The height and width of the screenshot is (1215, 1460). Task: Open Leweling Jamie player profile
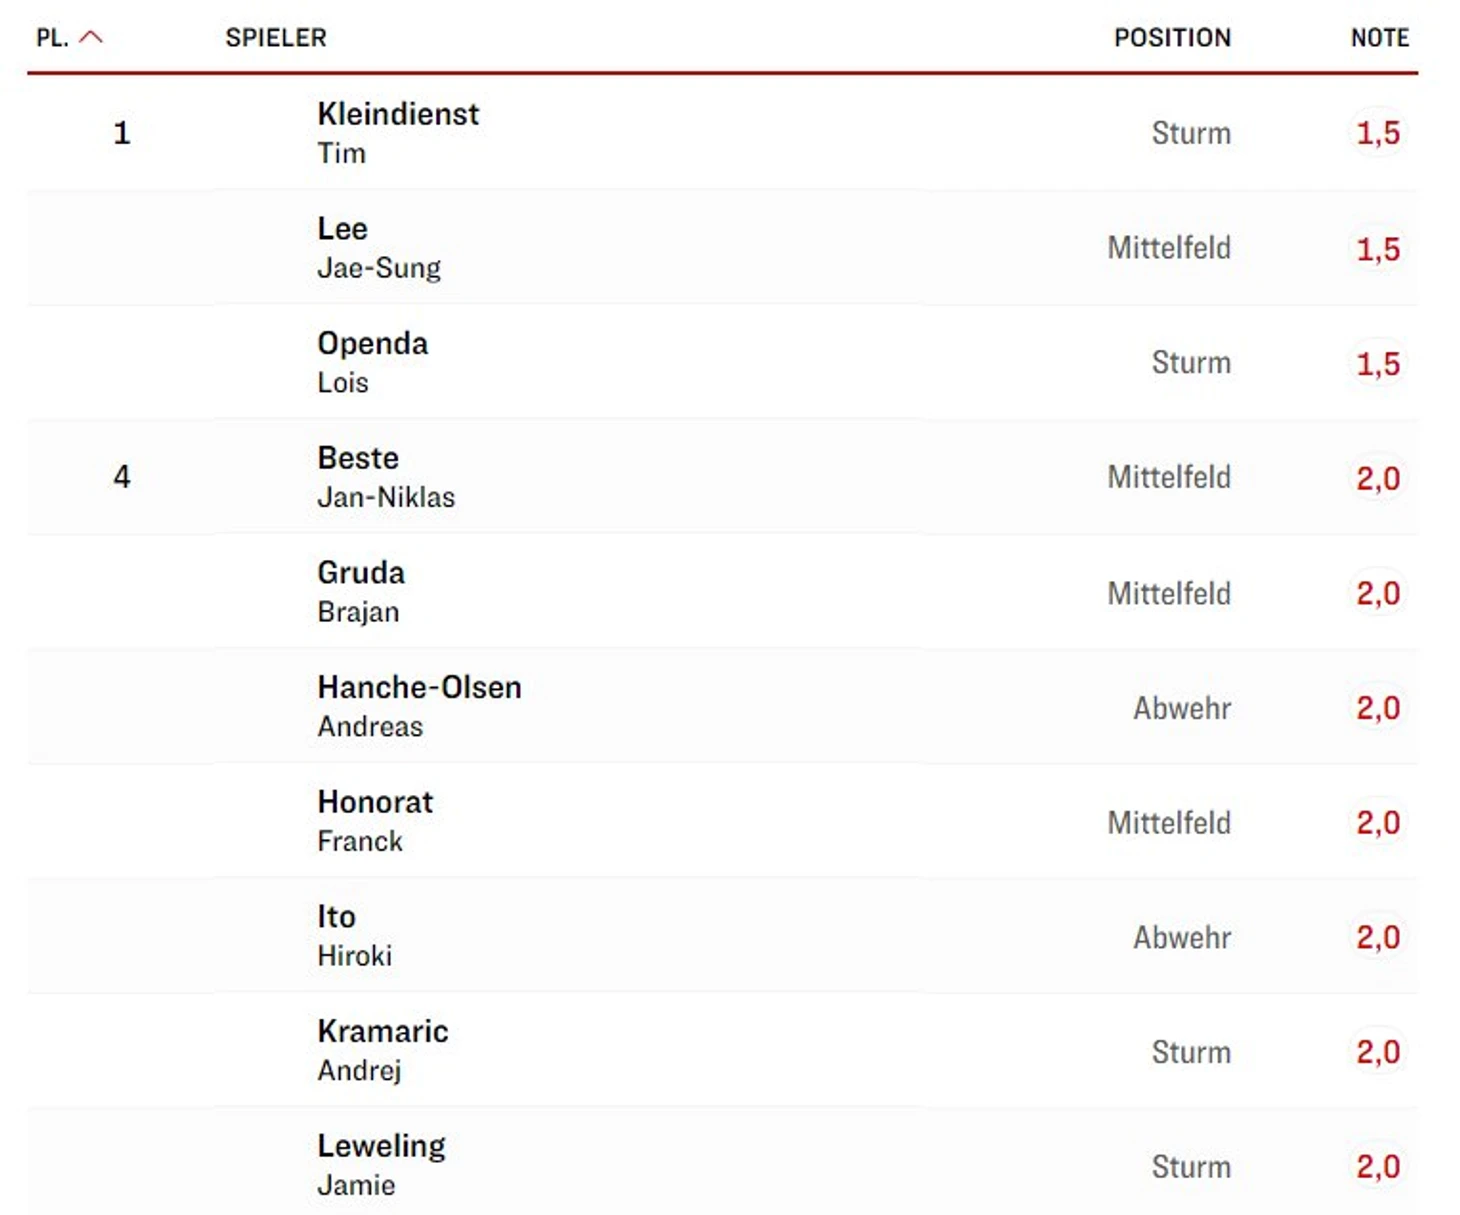click(381, 1165)
